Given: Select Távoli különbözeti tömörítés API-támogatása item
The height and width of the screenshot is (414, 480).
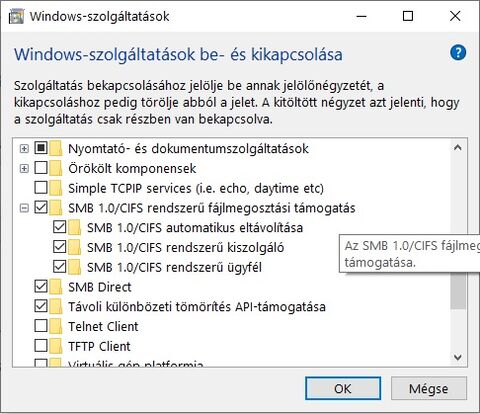Looking at the screenshot, I should (197, 307).
